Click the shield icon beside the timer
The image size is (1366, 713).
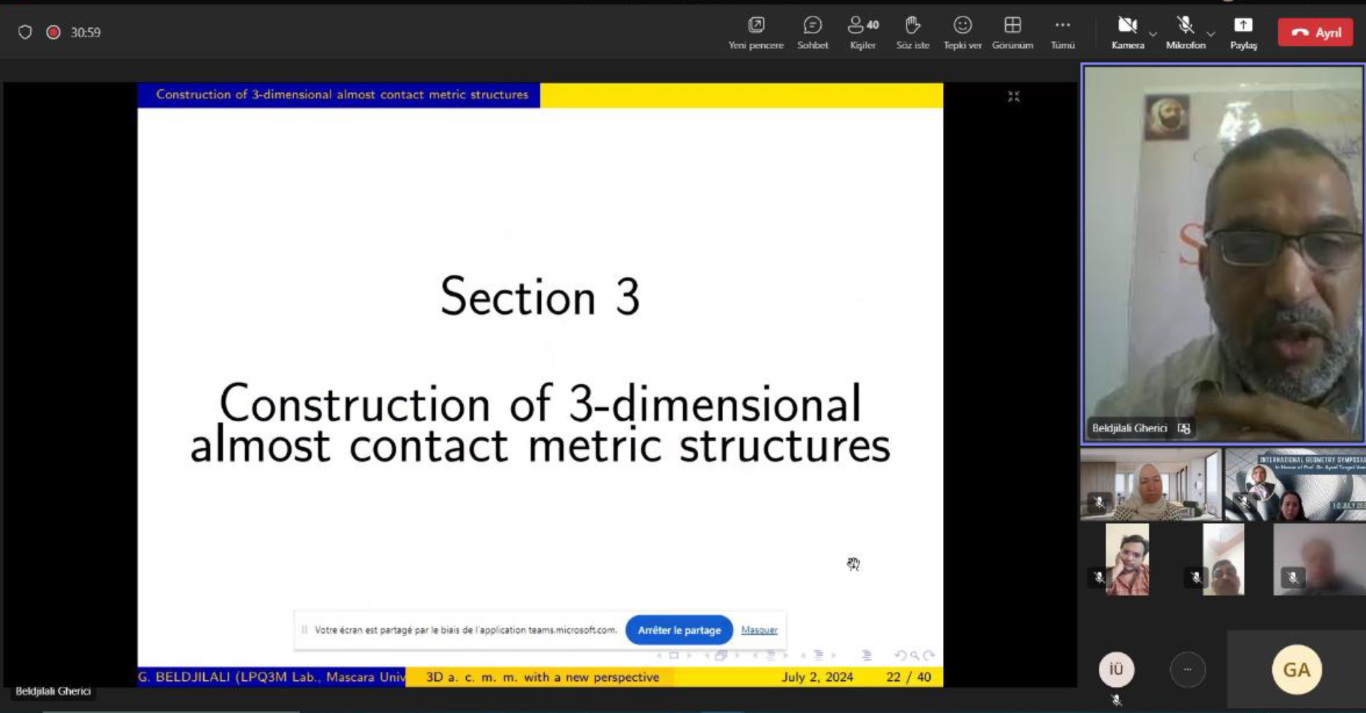point(25,32)
